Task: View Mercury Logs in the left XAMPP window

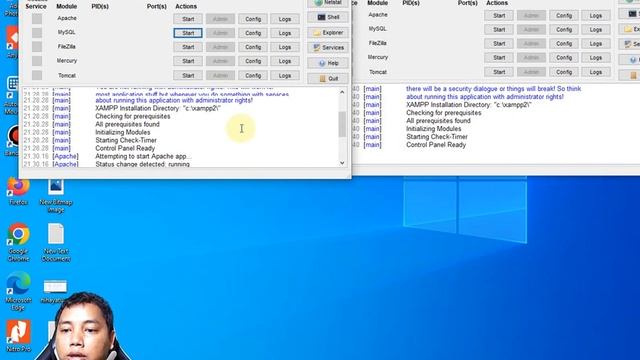Action: coord(284,61)
